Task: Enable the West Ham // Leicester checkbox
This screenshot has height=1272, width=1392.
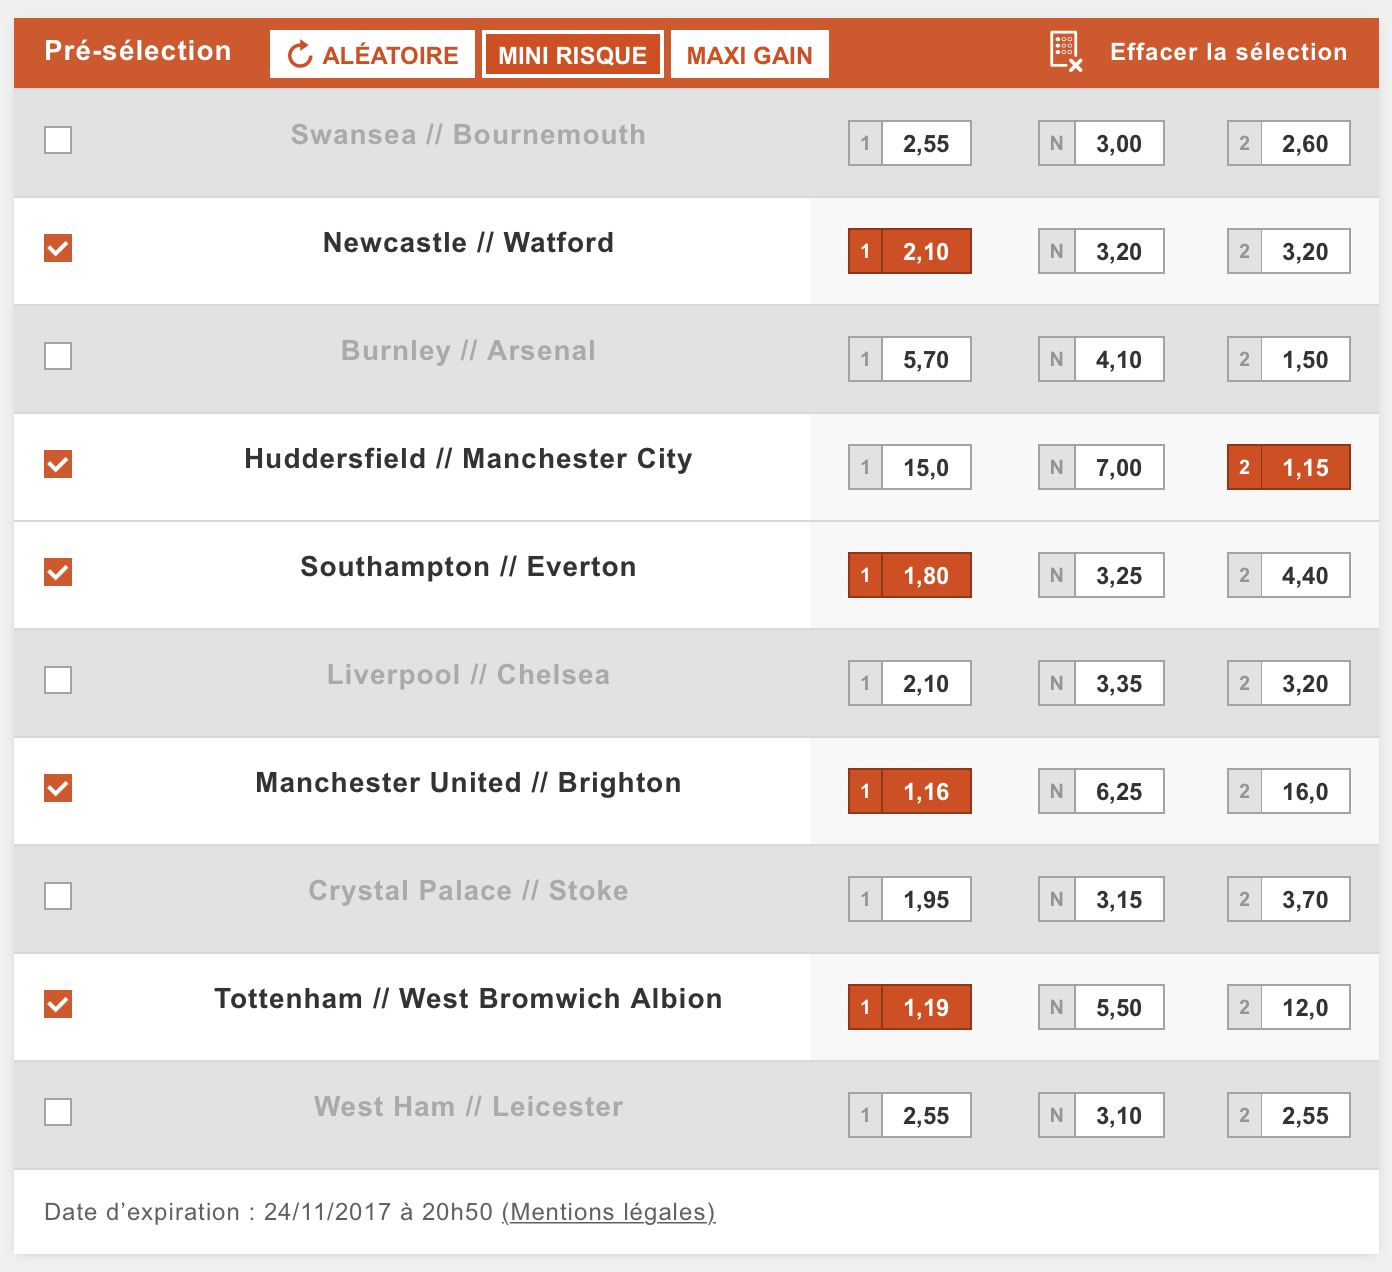Action: [x=58, y=1112]
